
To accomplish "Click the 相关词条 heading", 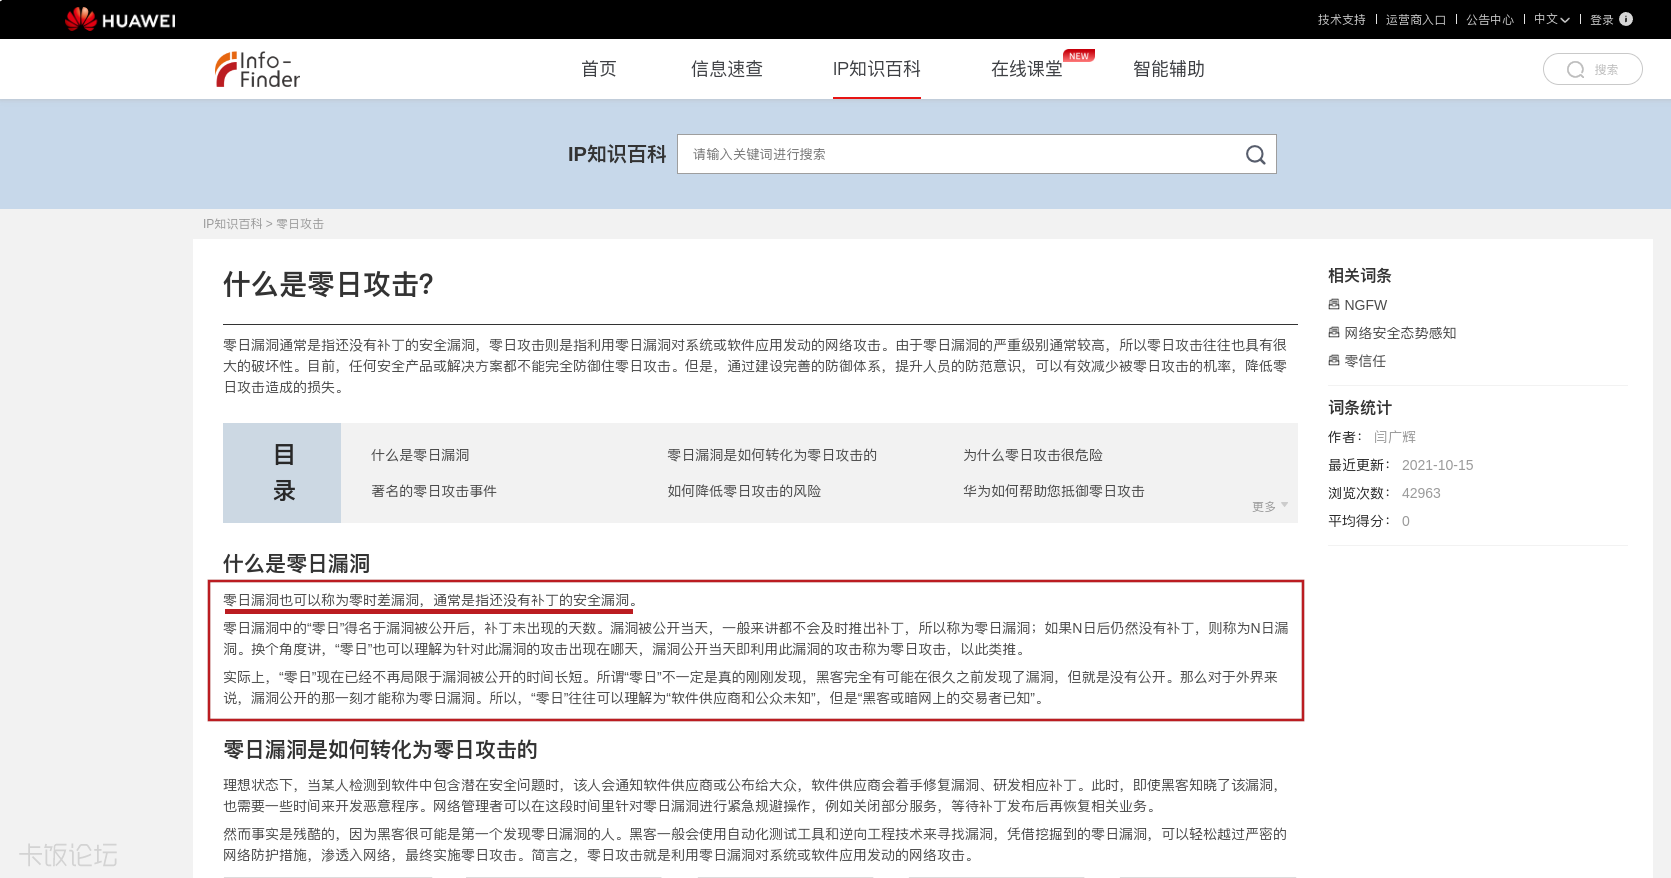I will point(1359,276).
